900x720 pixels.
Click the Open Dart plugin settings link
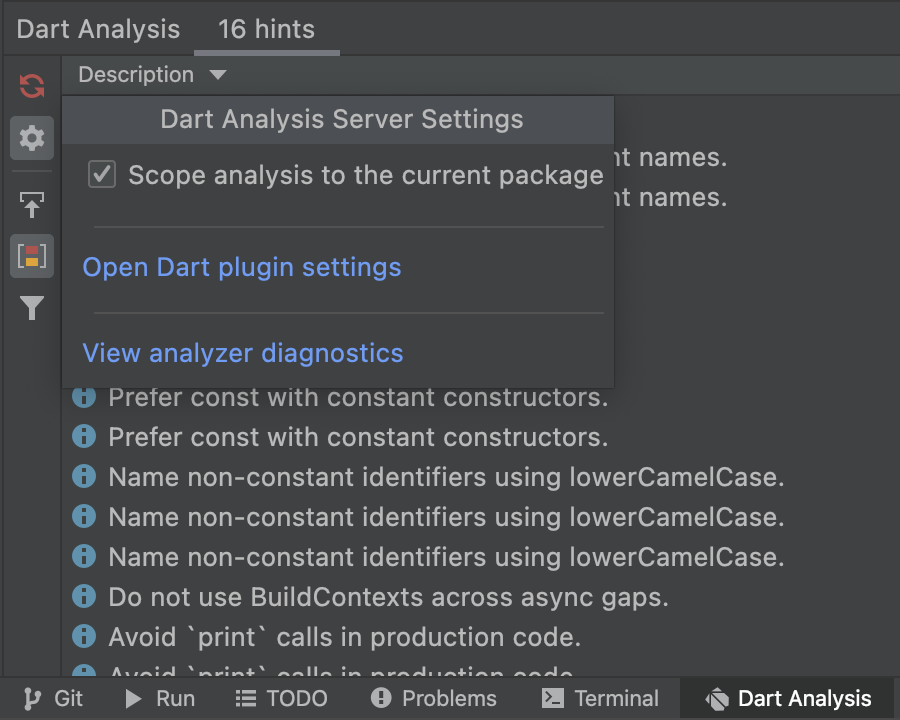point(242,267)
